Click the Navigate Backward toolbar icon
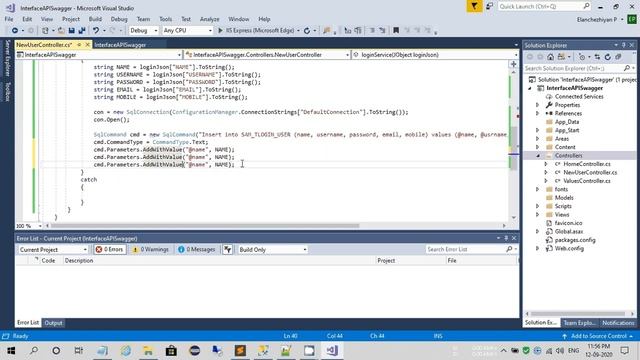640x360 pixels. [x=15, y=31]
